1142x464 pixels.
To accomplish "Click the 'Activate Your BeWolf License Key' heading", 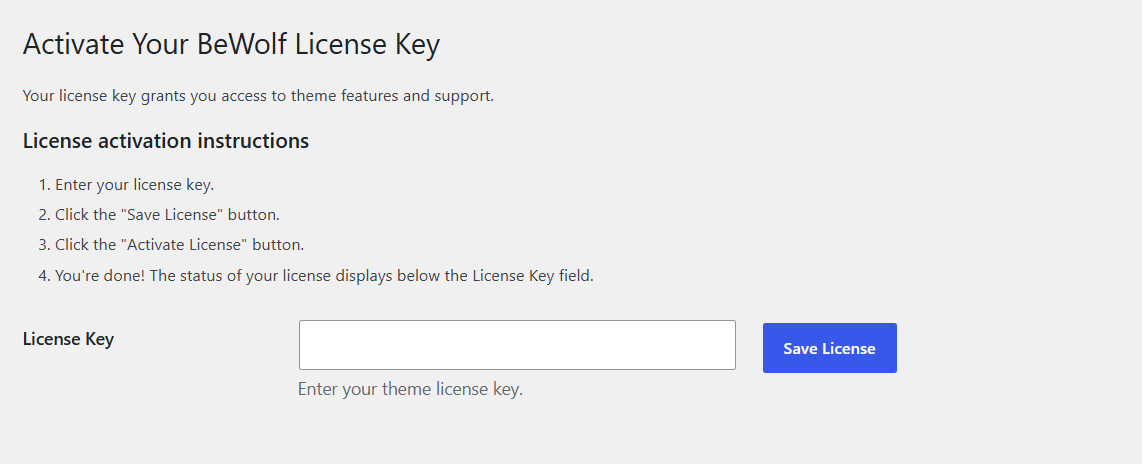I will coord(232,44).
